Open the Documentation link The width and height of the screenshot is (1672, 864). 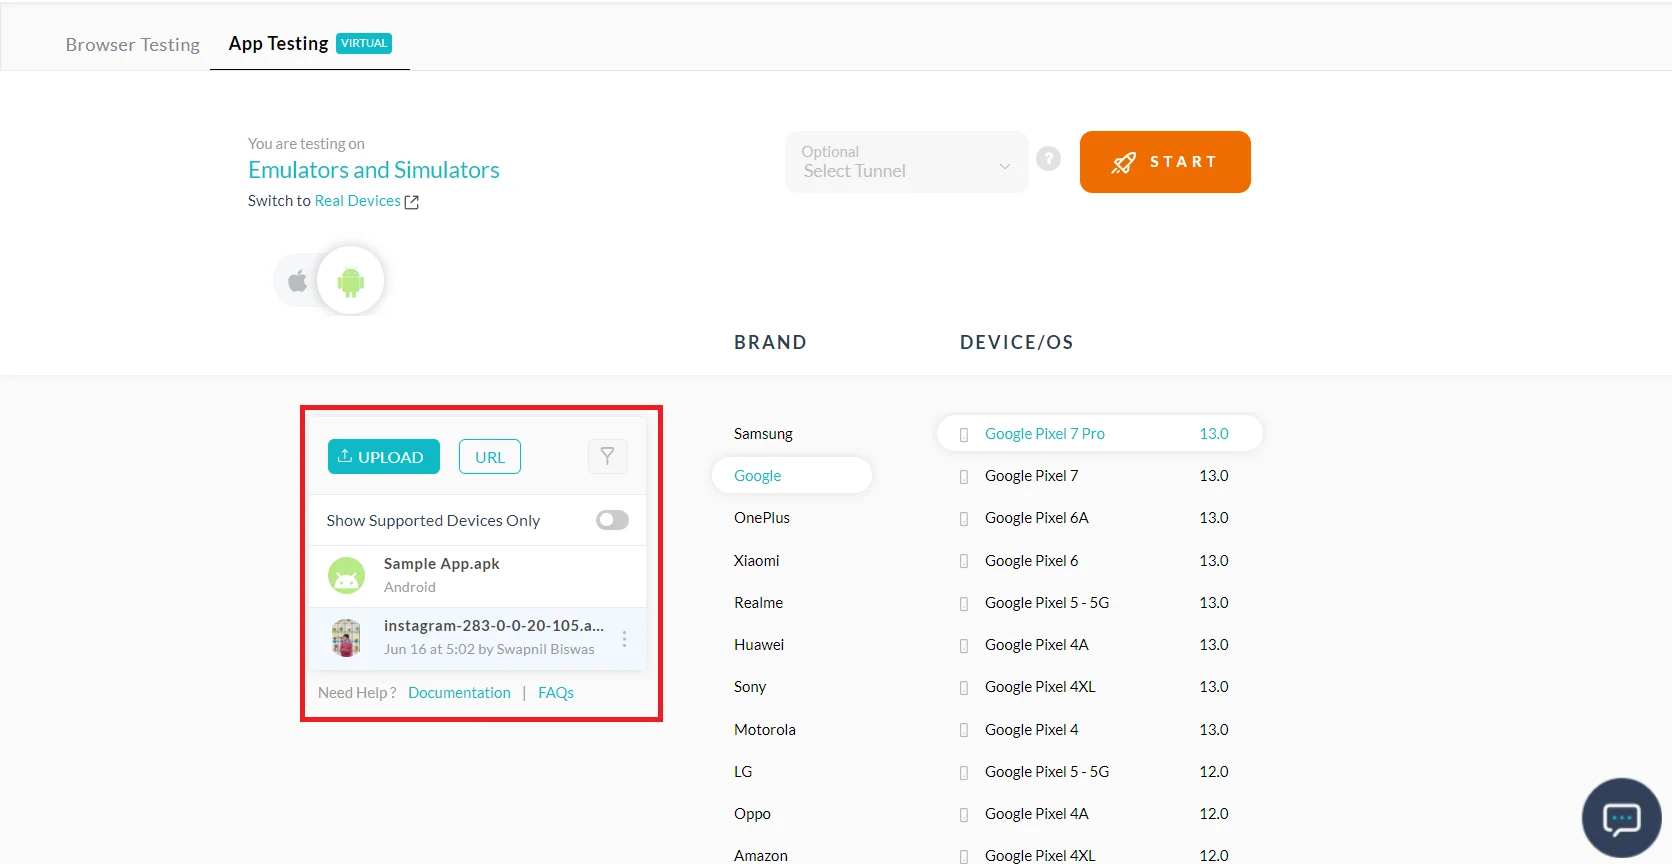click(x=459, y=693)
